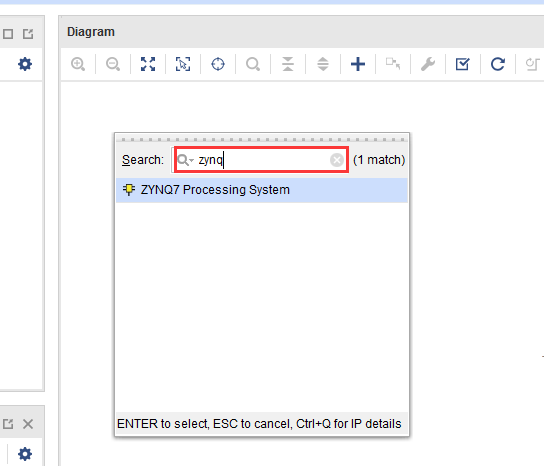Click the Auto-Fit Selection crosshair icon
Screen dimensions: 544x466
point(218,64)
